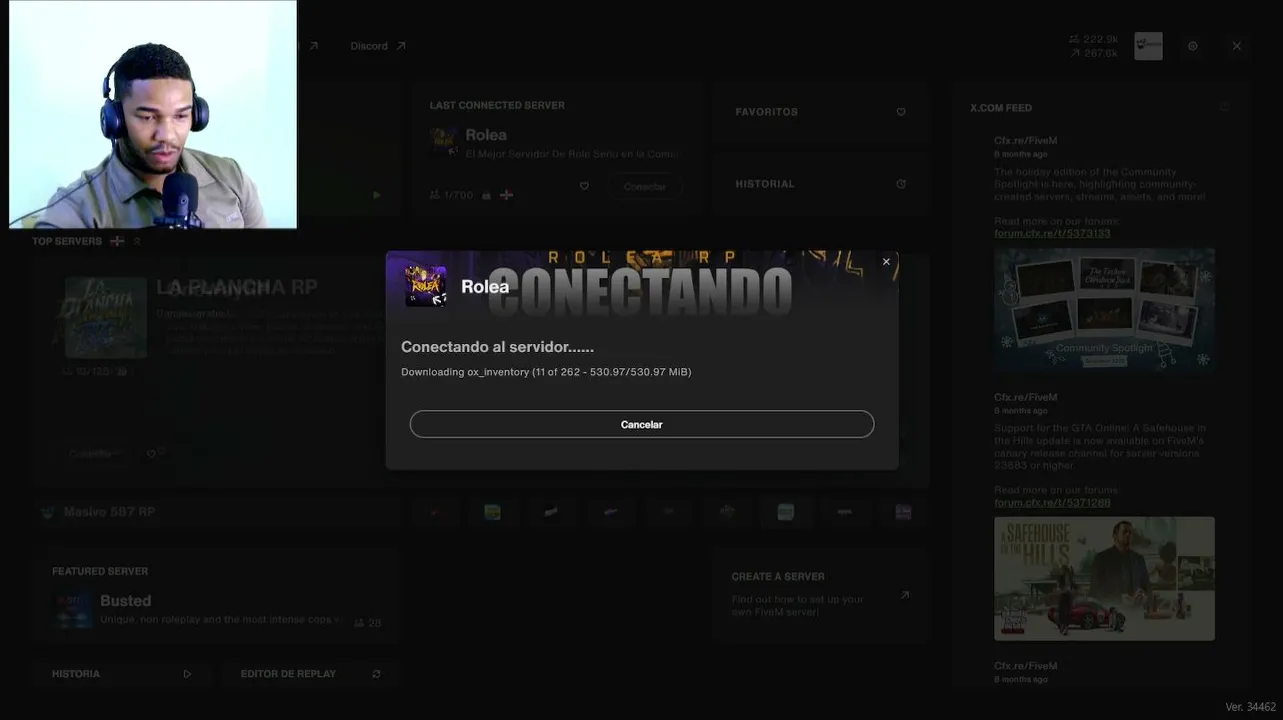Open the Community Spotlight feed image
1283x720 pixels.
1104,311
